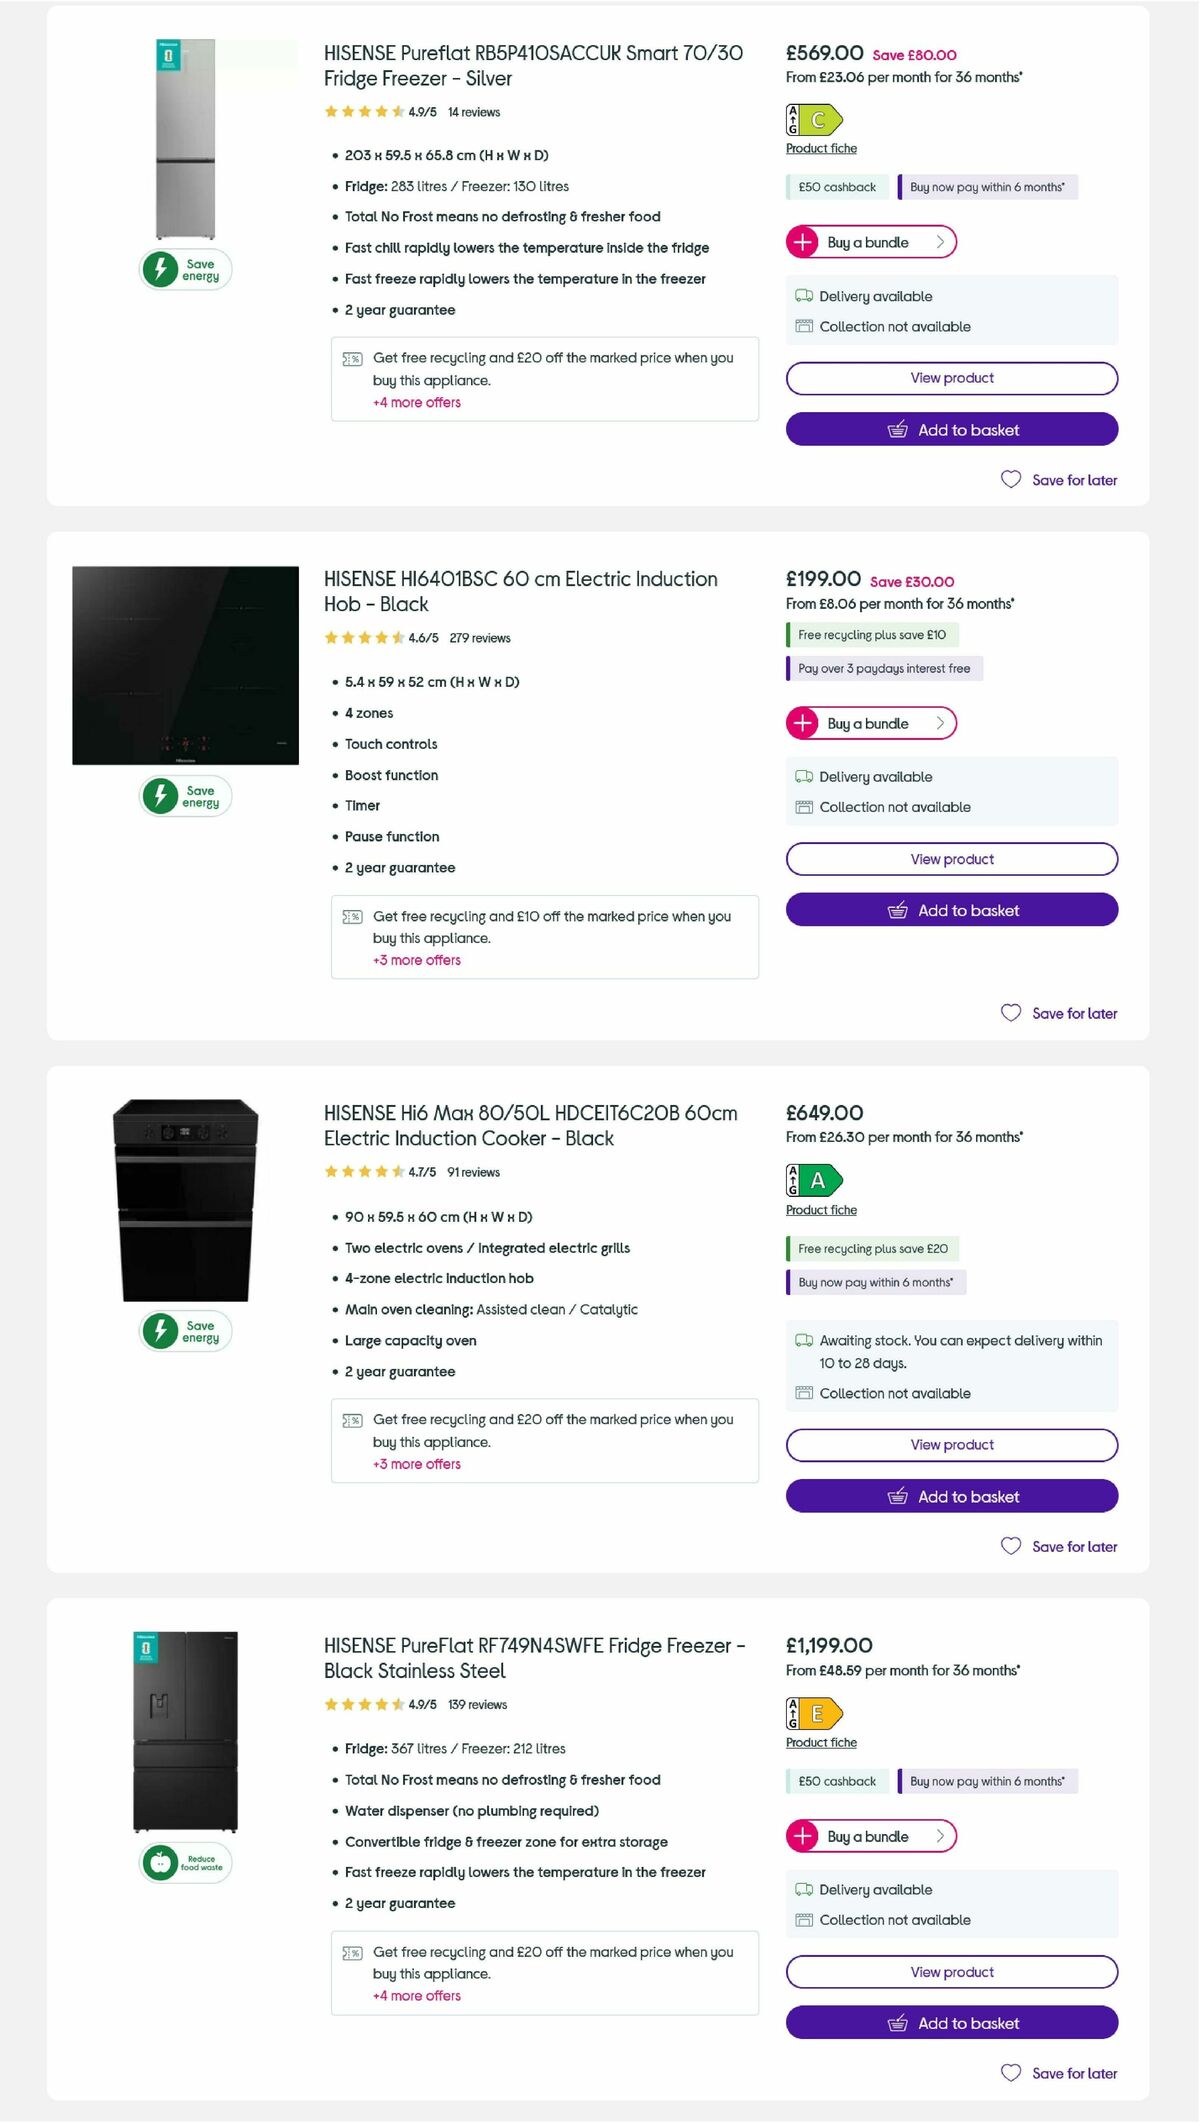Select the delivery truck icon for the Pureflat fridge freezer

801,296
